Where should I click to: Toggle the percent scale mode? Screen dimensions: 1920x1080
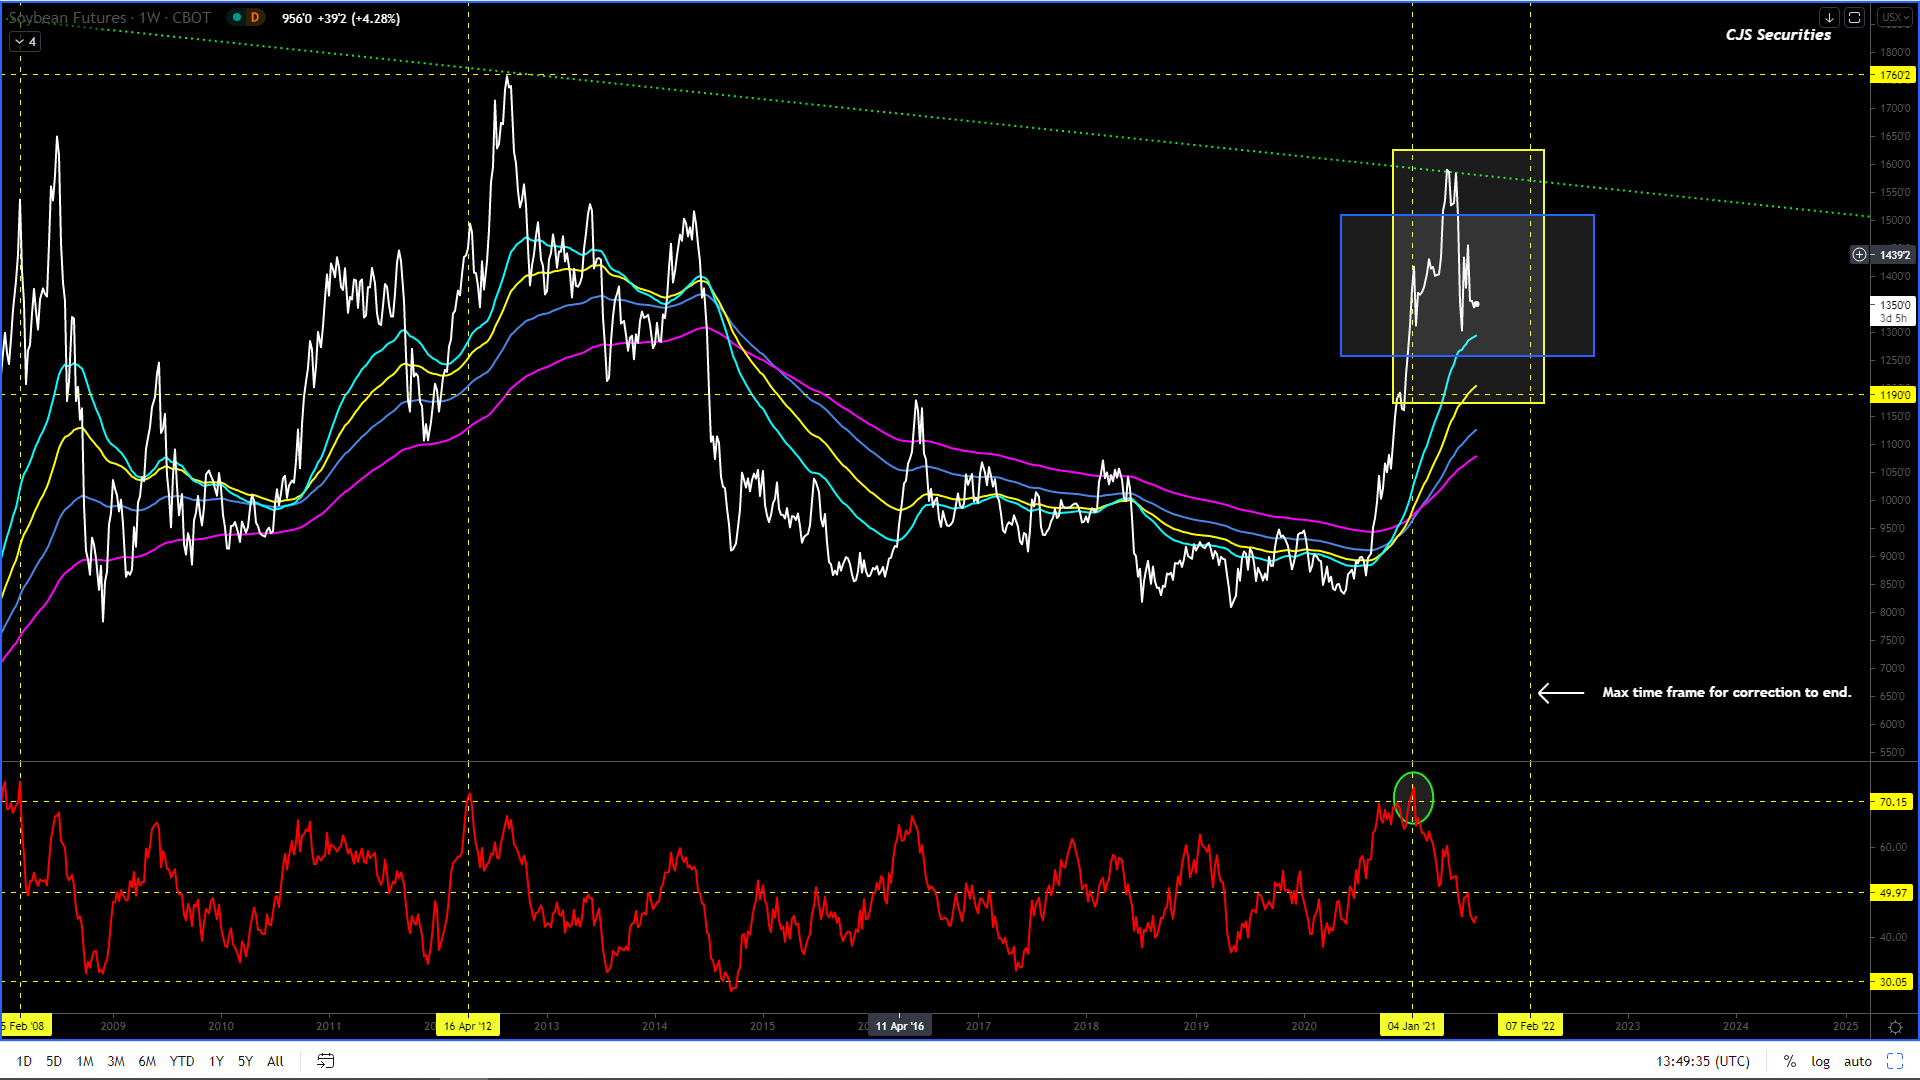click(x=1789, y=1061)
